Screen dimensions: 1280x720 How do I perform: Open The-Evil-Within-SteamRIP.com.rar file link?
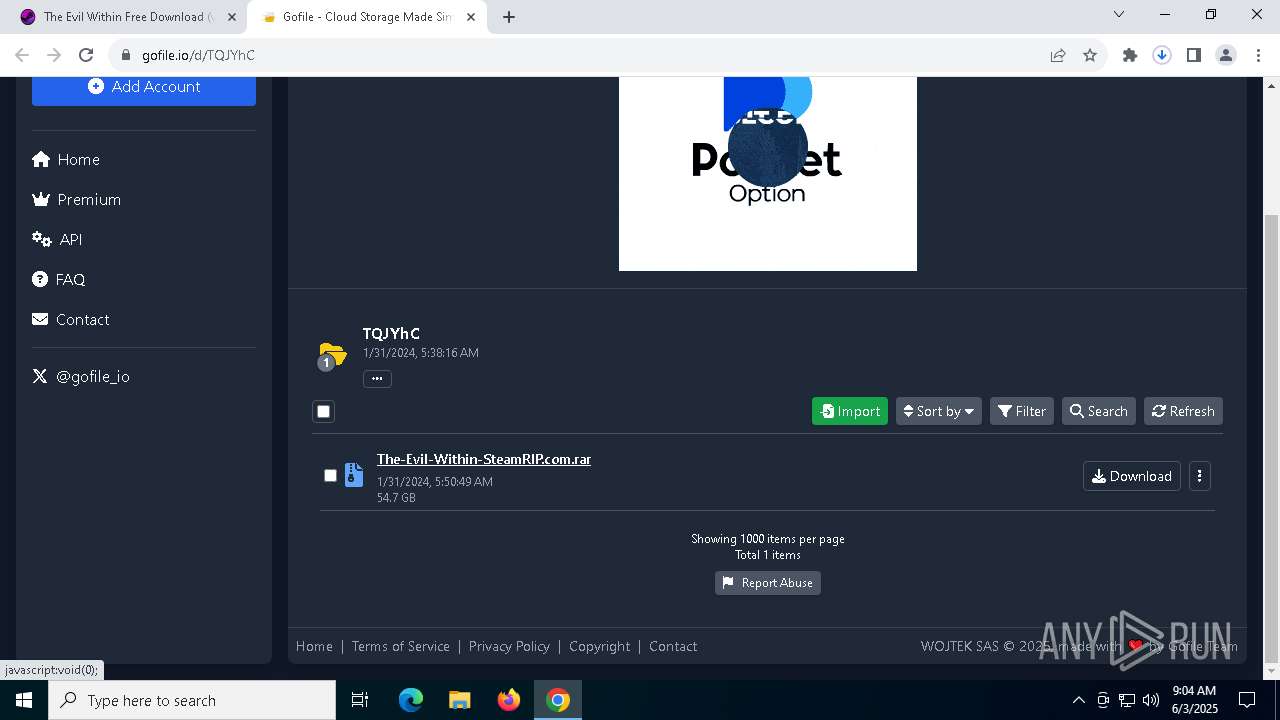point(484,459)
